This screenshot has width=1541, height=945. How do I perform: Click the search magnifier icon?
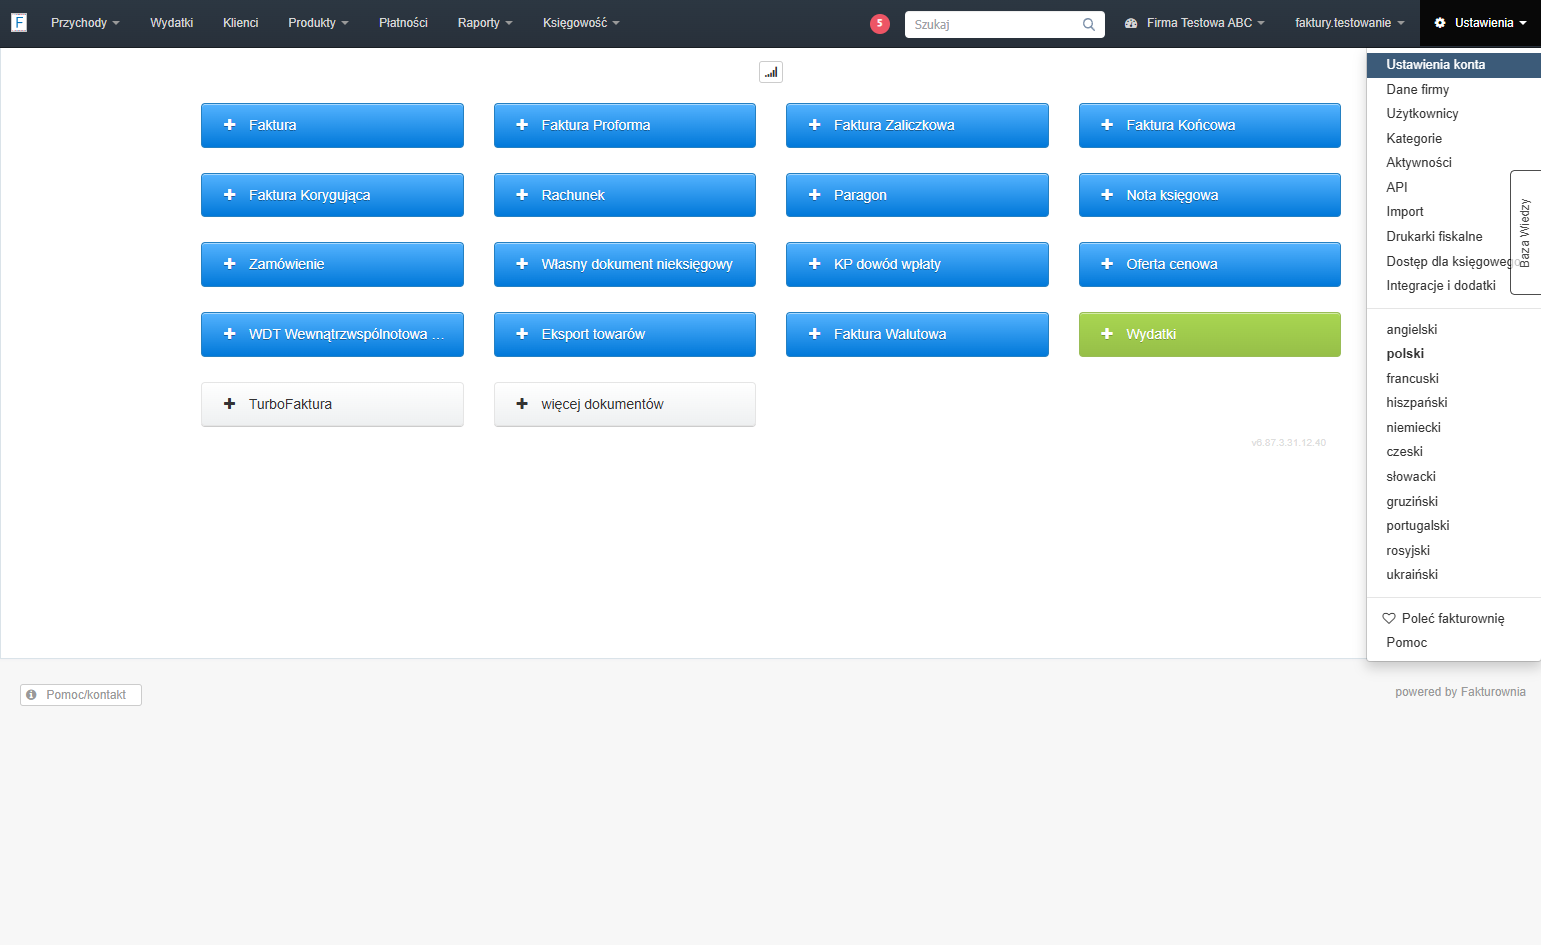pyautogui.click(x=1089, y=24)
